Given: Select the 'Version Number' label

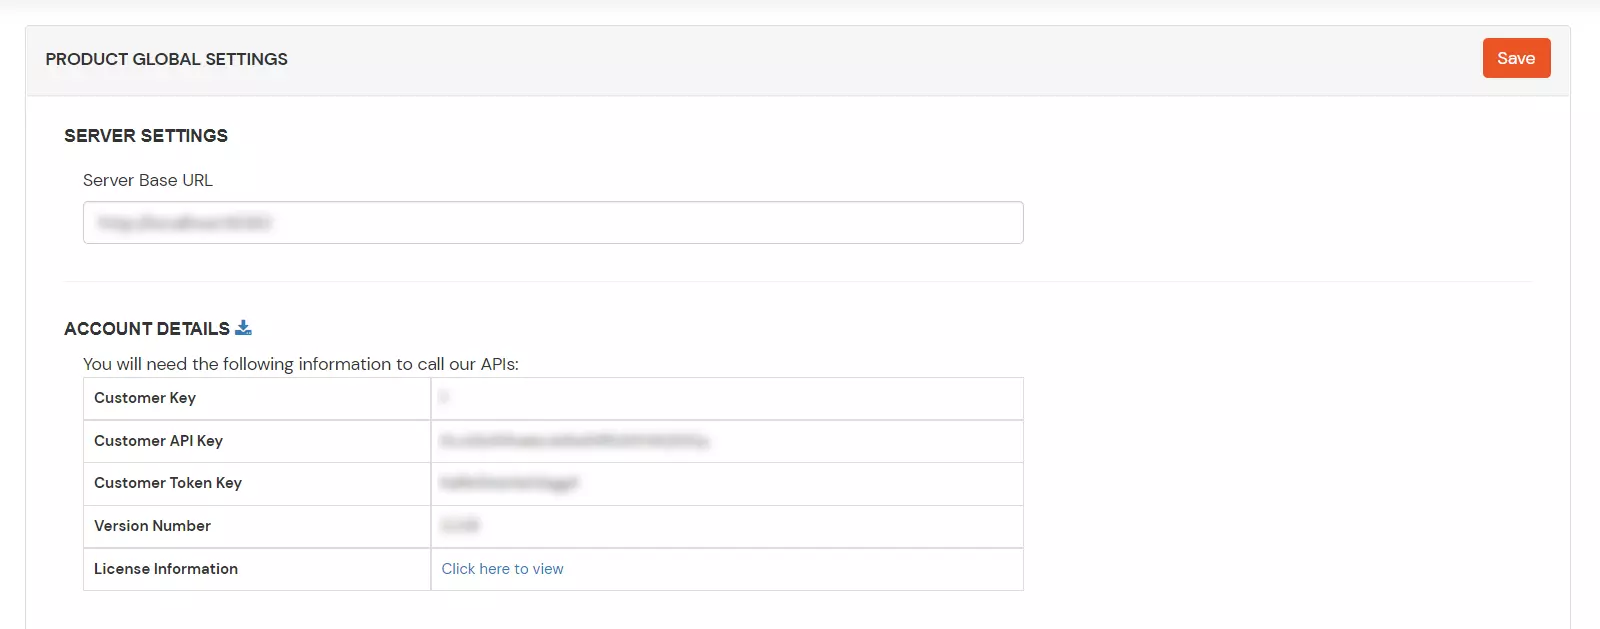Looking at the screenshot, I should pyautogui.click(x=152, y=526).
